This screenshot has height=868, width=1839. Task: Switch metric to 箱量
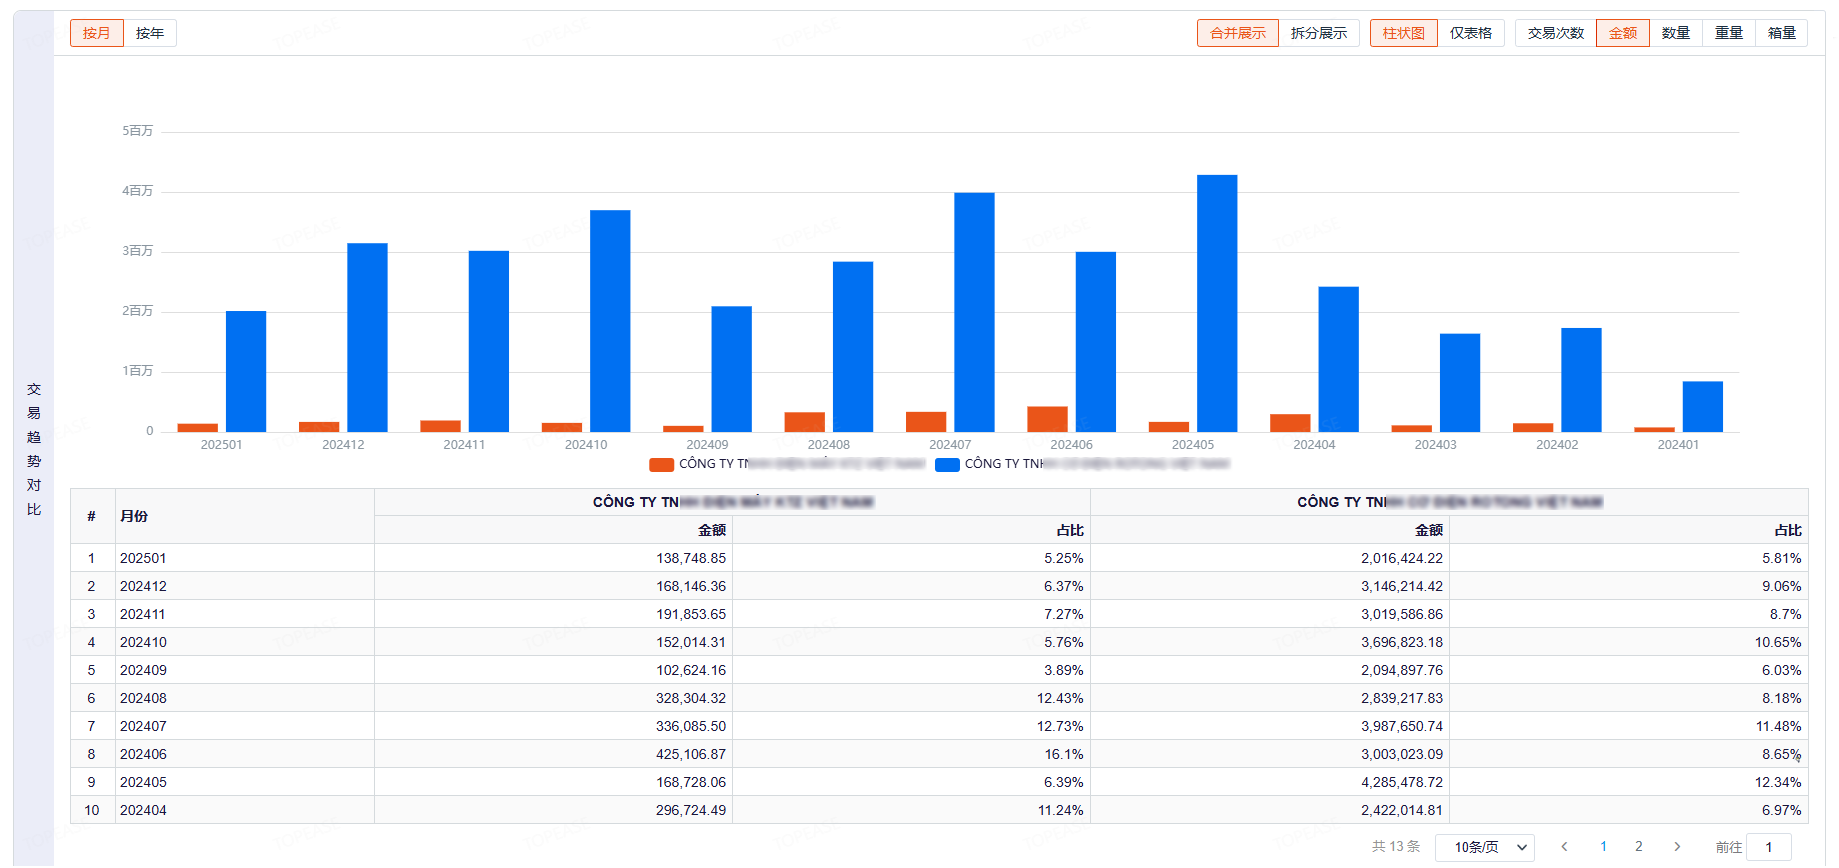tap(1781, 33)
